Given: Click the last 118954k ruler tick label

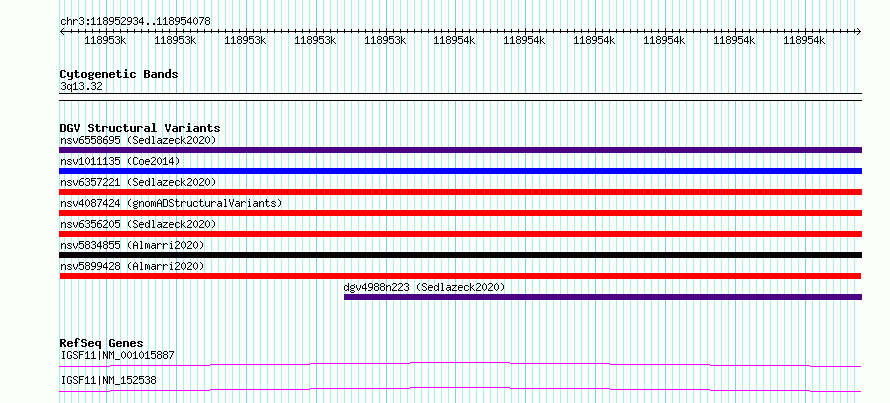Looking at the screenshot, I should (804, 40).
